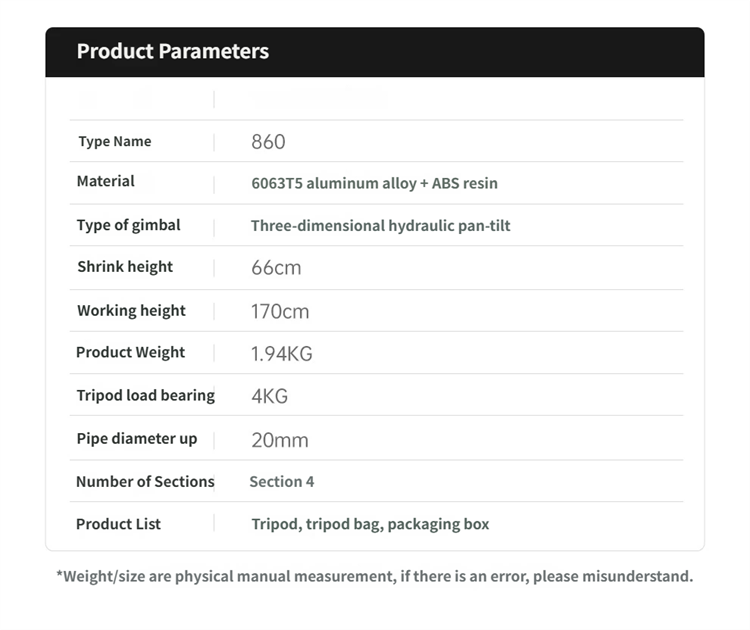The image size is (750, 630).
Task: Select the Material row label
Action: click(106, 181)
